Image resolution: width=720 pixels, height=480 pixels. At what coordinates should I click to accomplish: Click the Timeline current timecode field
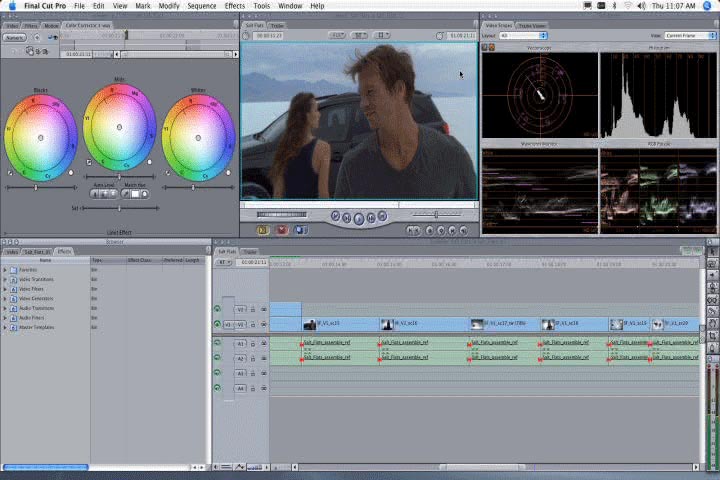(253, 262)
